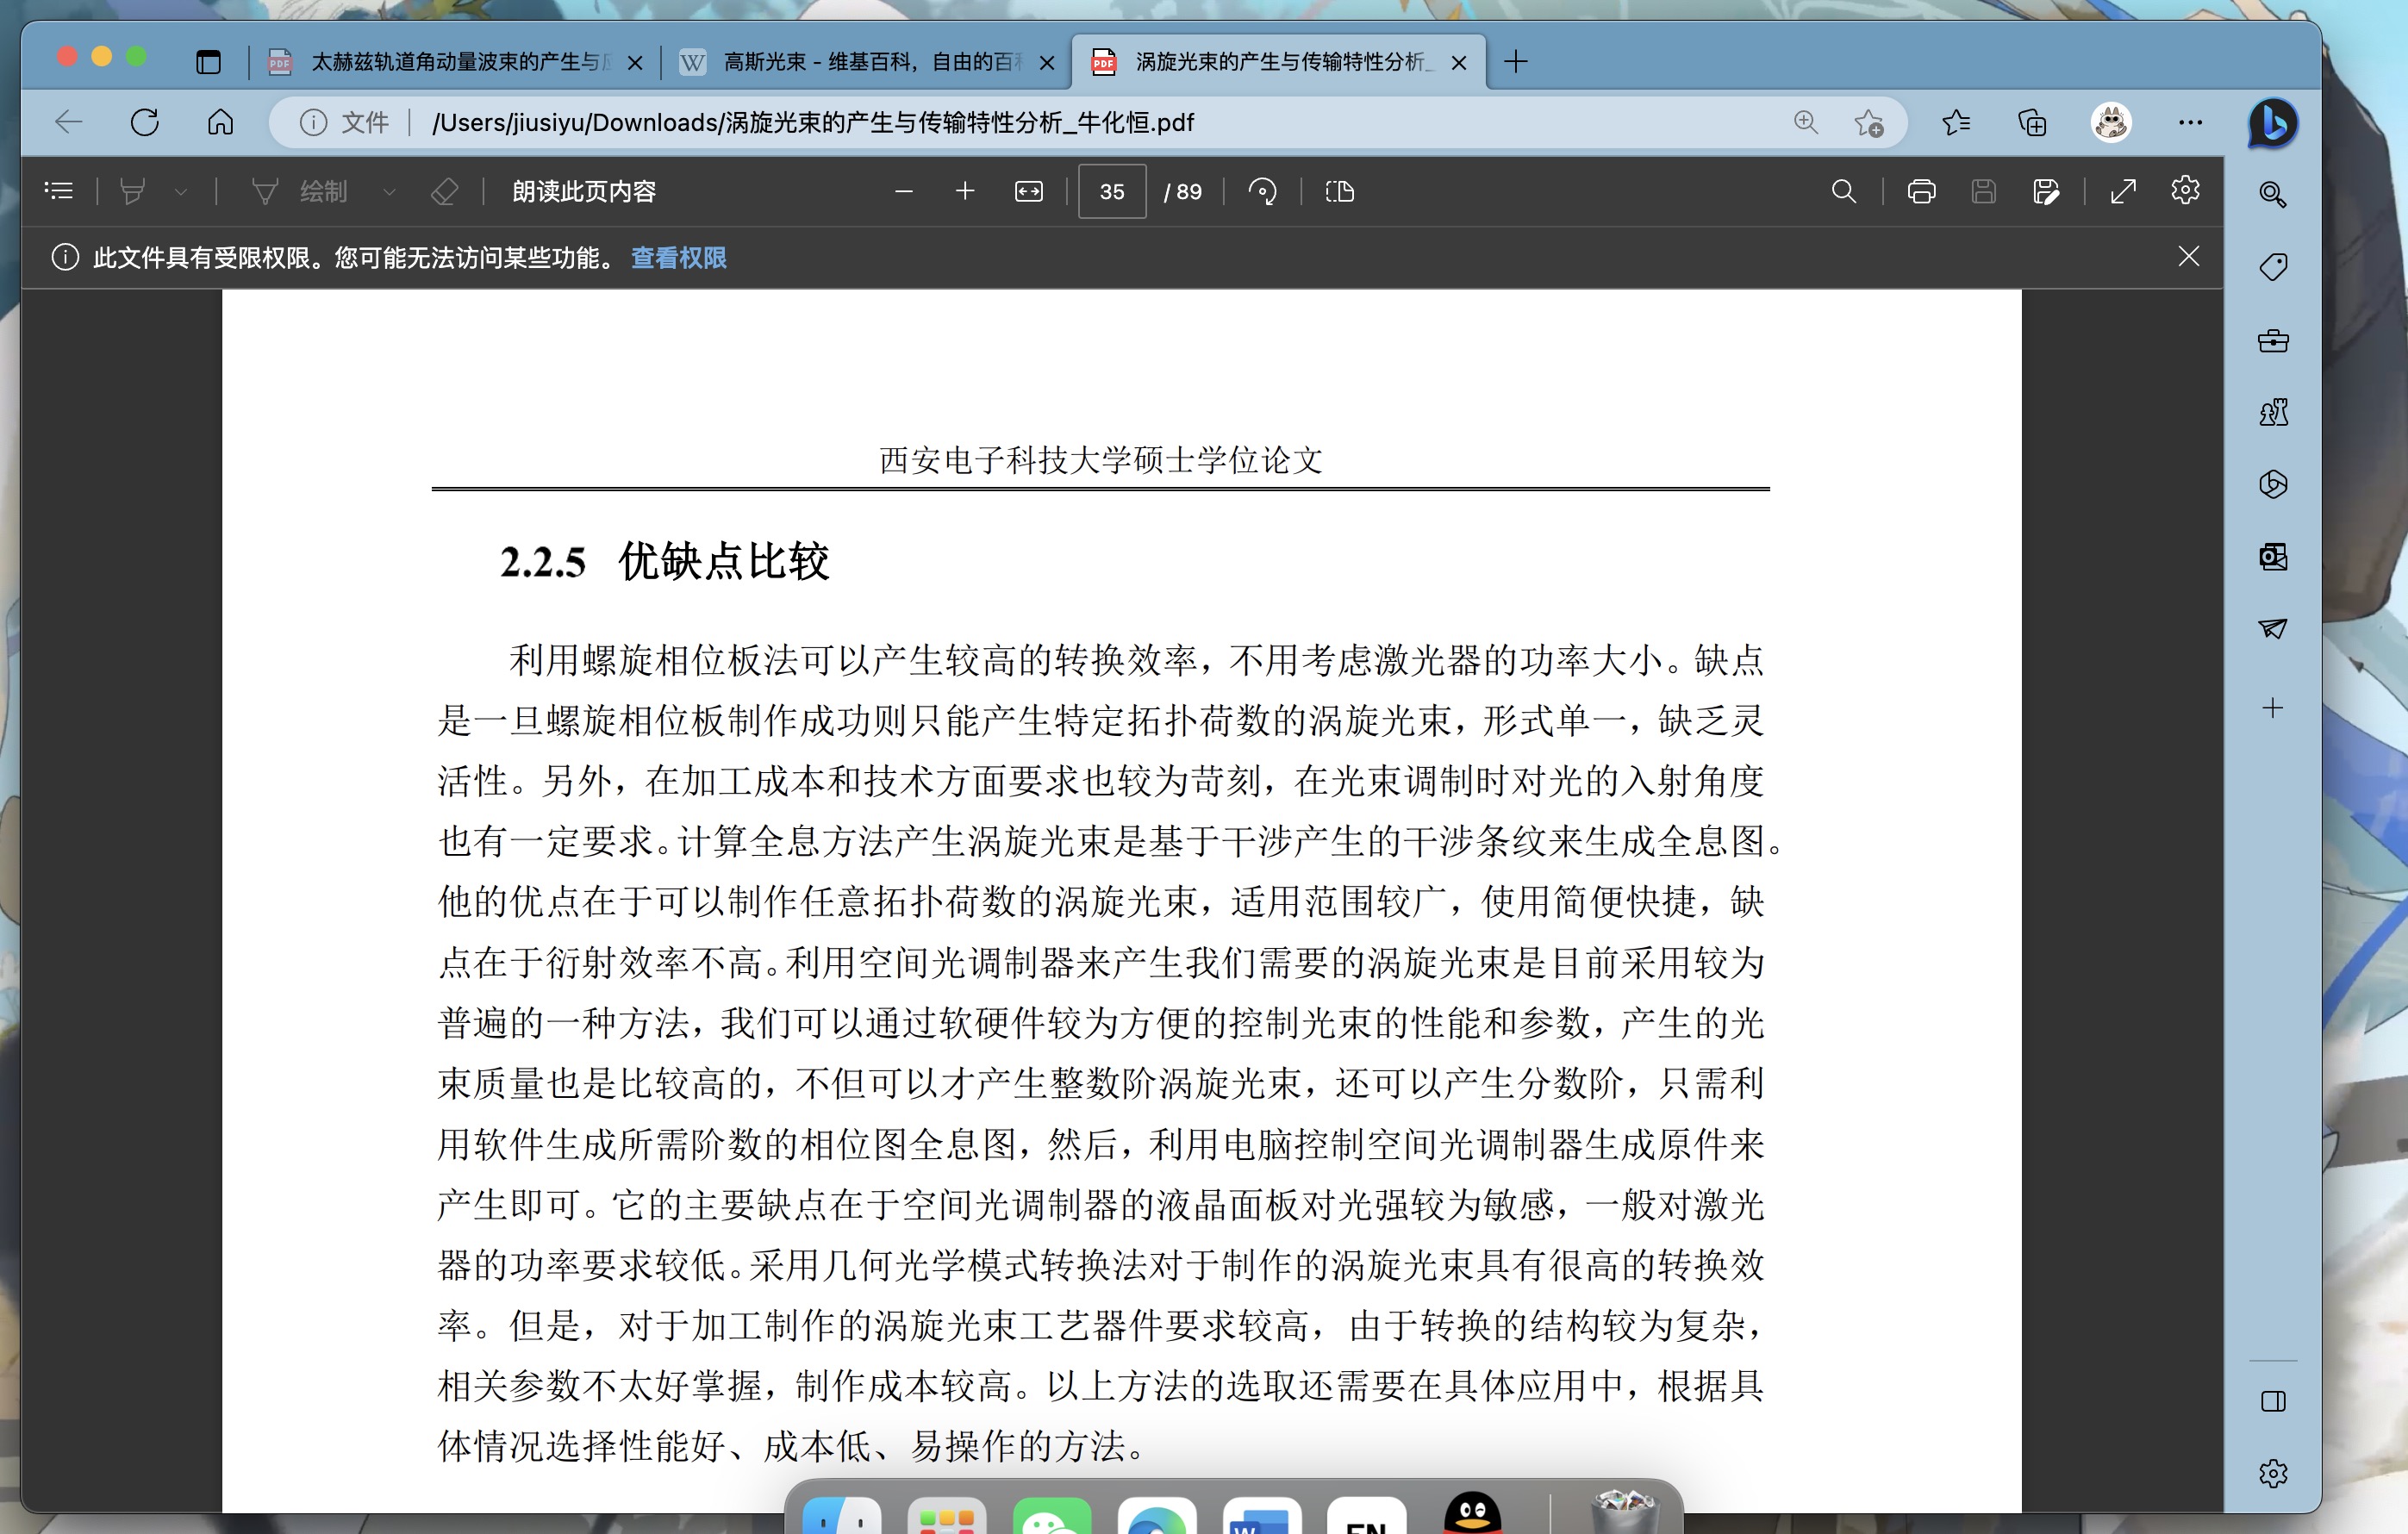Click the rotate page icon

point(1262,191)
